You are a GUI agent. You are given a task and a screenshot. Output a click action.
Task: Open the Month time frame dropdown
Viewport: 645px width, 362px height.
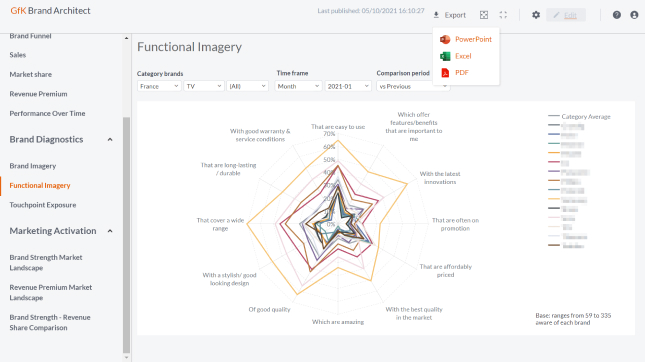coord(298,86)
